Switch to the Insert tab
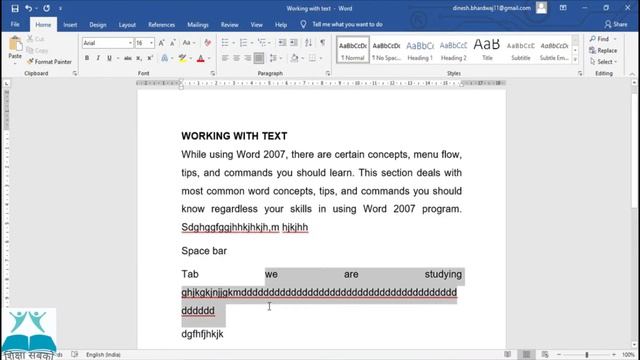 pyautogui.click(x=70, y=25)
